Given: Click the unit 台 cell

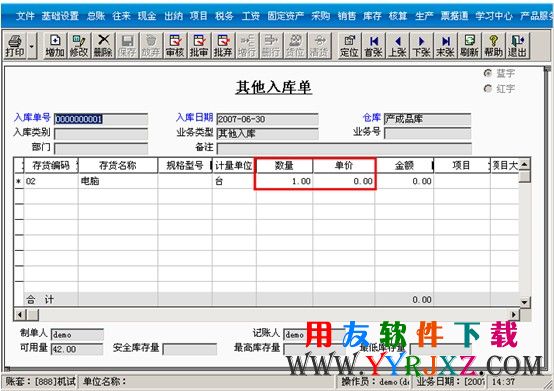Looking at the screenshot, I should coord(234,181).
